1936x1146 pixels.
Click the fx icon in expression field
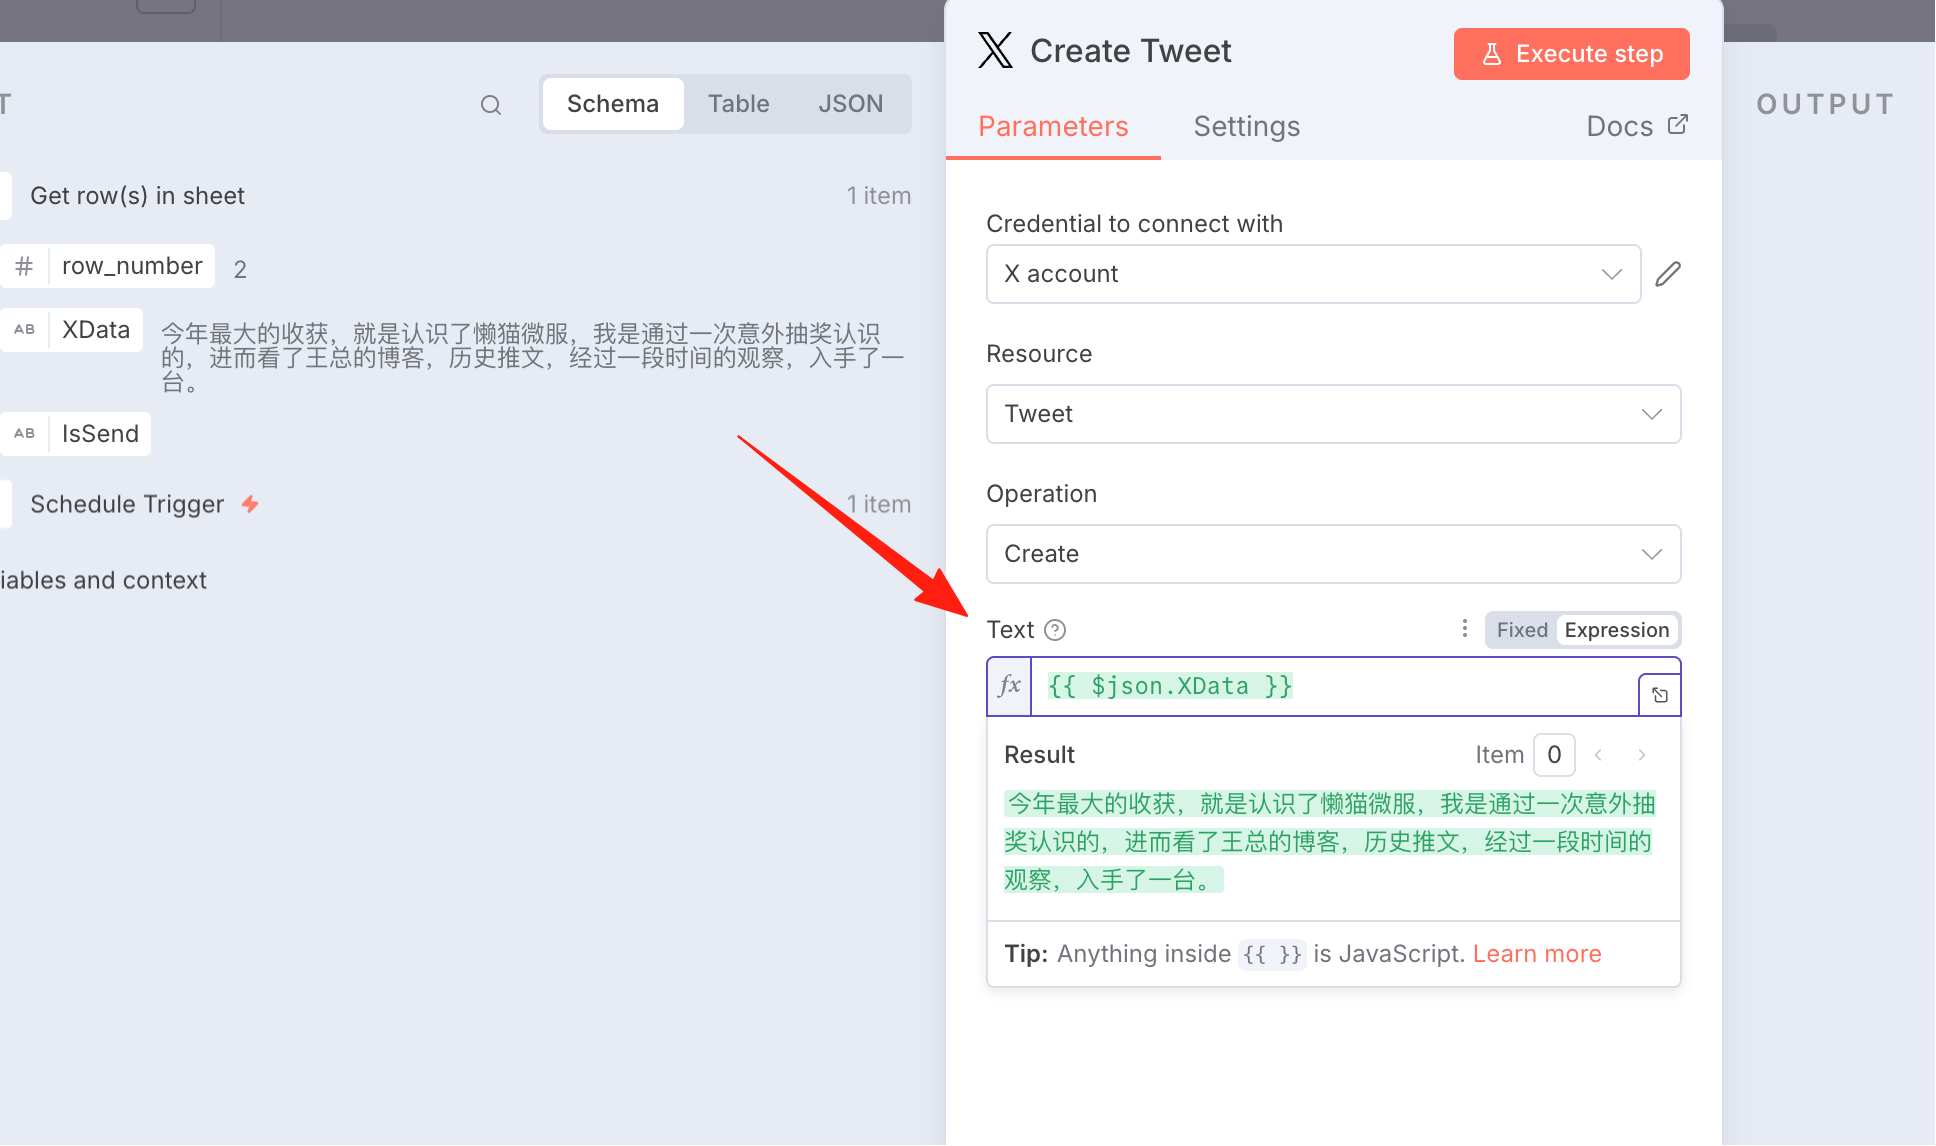(1009, 686)
